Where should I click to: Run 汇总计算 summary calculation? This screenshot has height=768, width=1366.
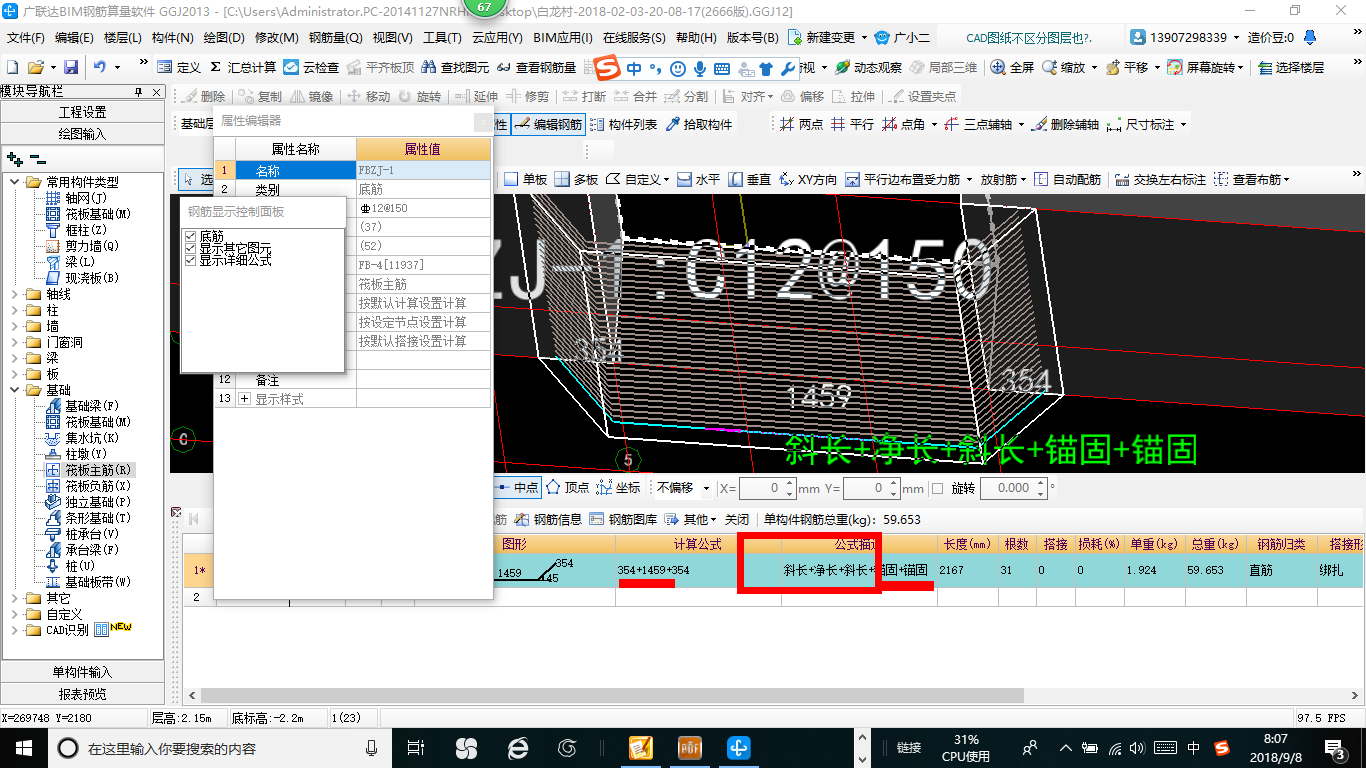click(242, 67)
